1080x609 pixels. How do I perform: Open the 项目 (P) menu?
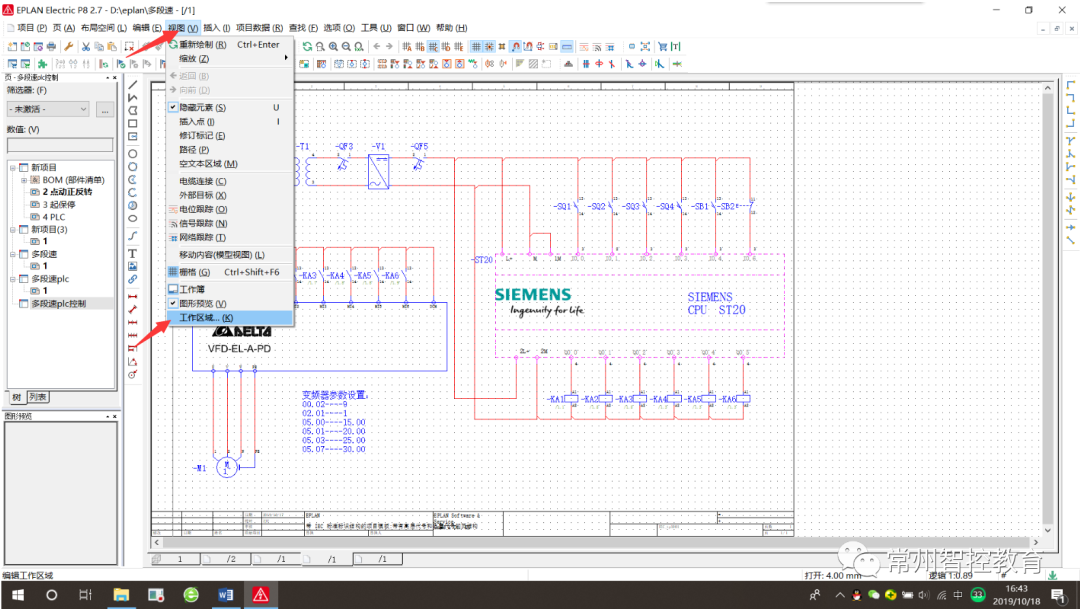click(32, 28)
